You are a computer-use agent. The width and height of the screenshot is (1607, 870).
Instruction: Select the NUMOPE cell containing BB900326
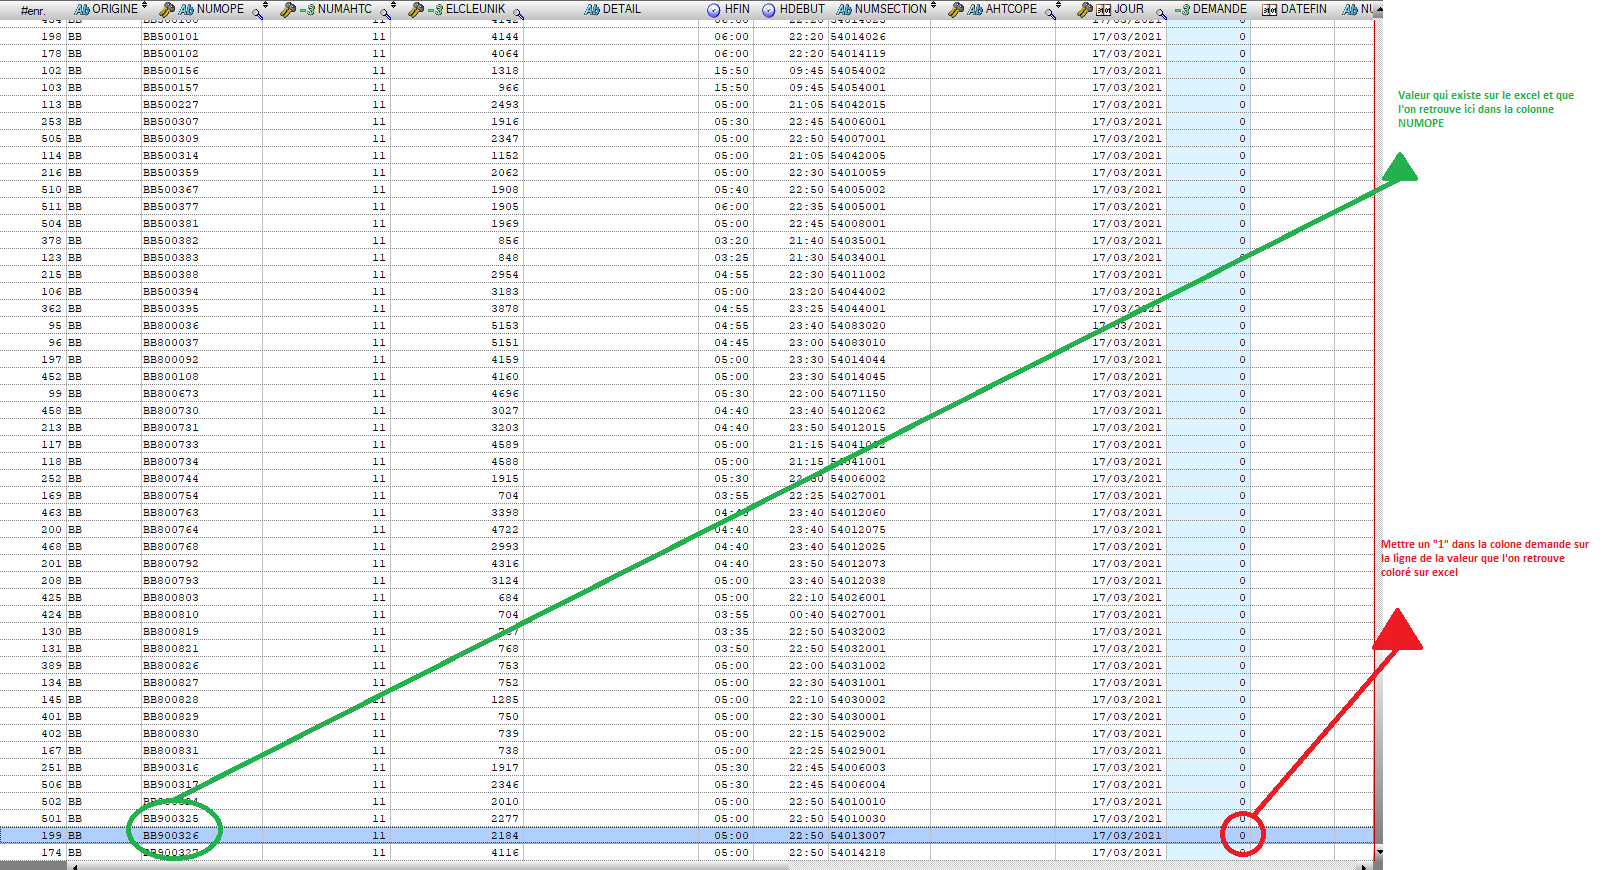171,835
